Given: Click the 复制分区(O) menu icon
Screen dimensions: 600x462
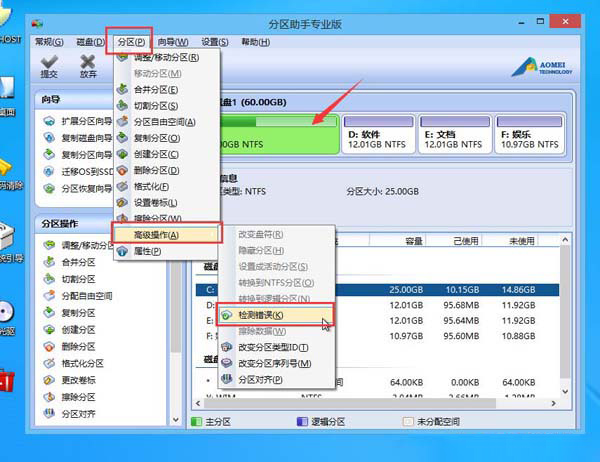Looking at the screenshot, I should [122, 137].
